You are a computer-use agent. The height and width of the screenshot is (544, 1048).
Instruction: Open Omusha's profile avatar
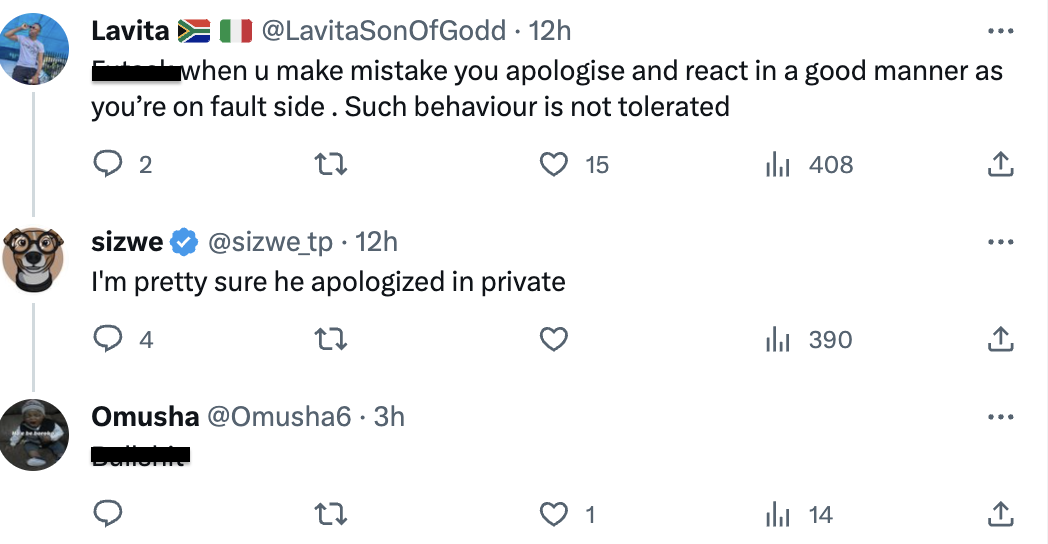(33, 435)
